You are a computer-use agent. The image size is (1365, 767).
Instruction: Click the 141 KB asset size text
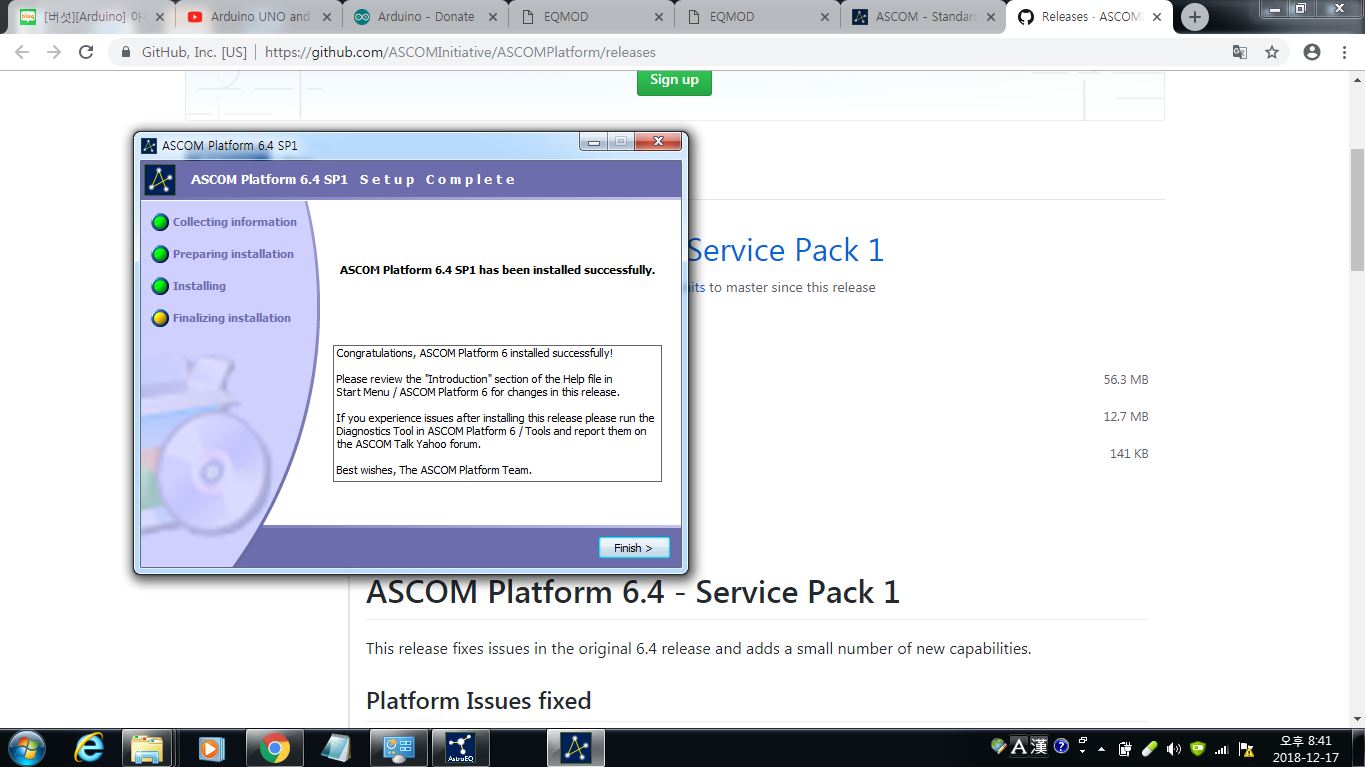1129,454
